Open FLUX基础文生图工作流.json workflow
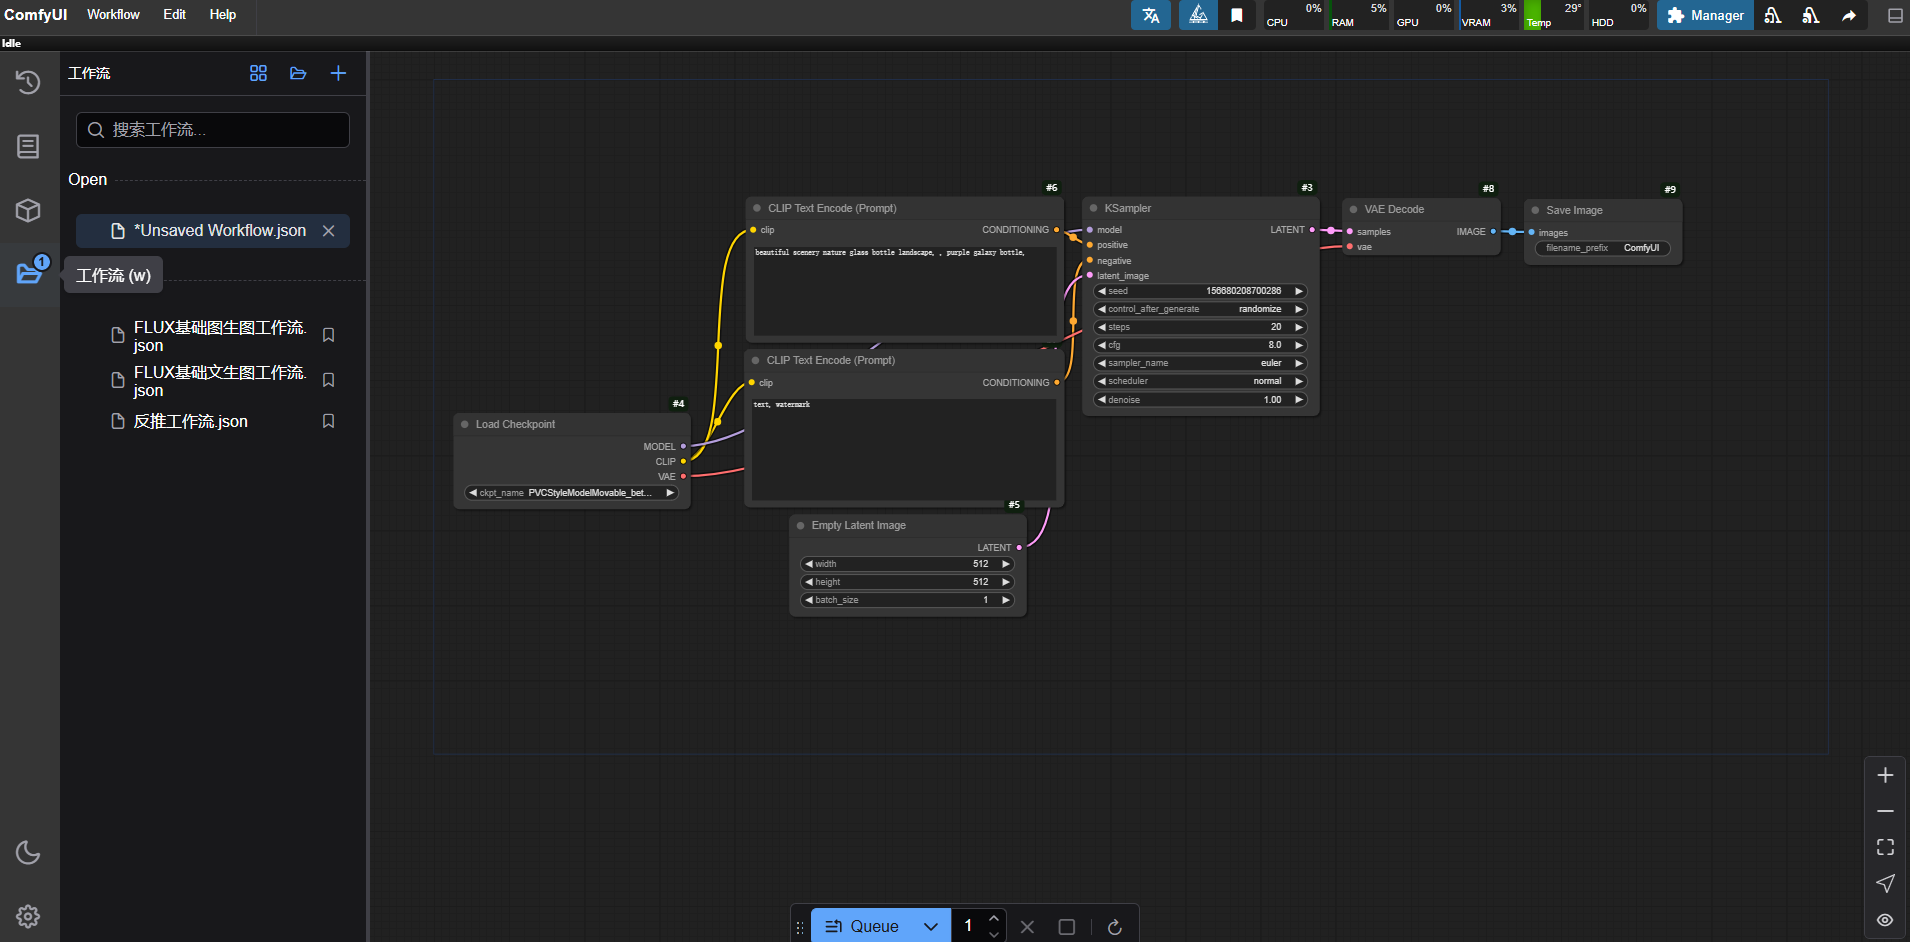This screenshot has width=1910, height=942. coord(219,381)
